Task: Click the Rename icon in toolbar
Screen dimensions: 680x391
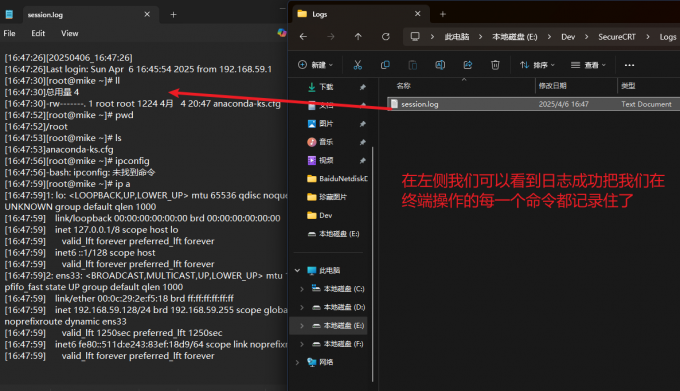Action: pos(440,65)
